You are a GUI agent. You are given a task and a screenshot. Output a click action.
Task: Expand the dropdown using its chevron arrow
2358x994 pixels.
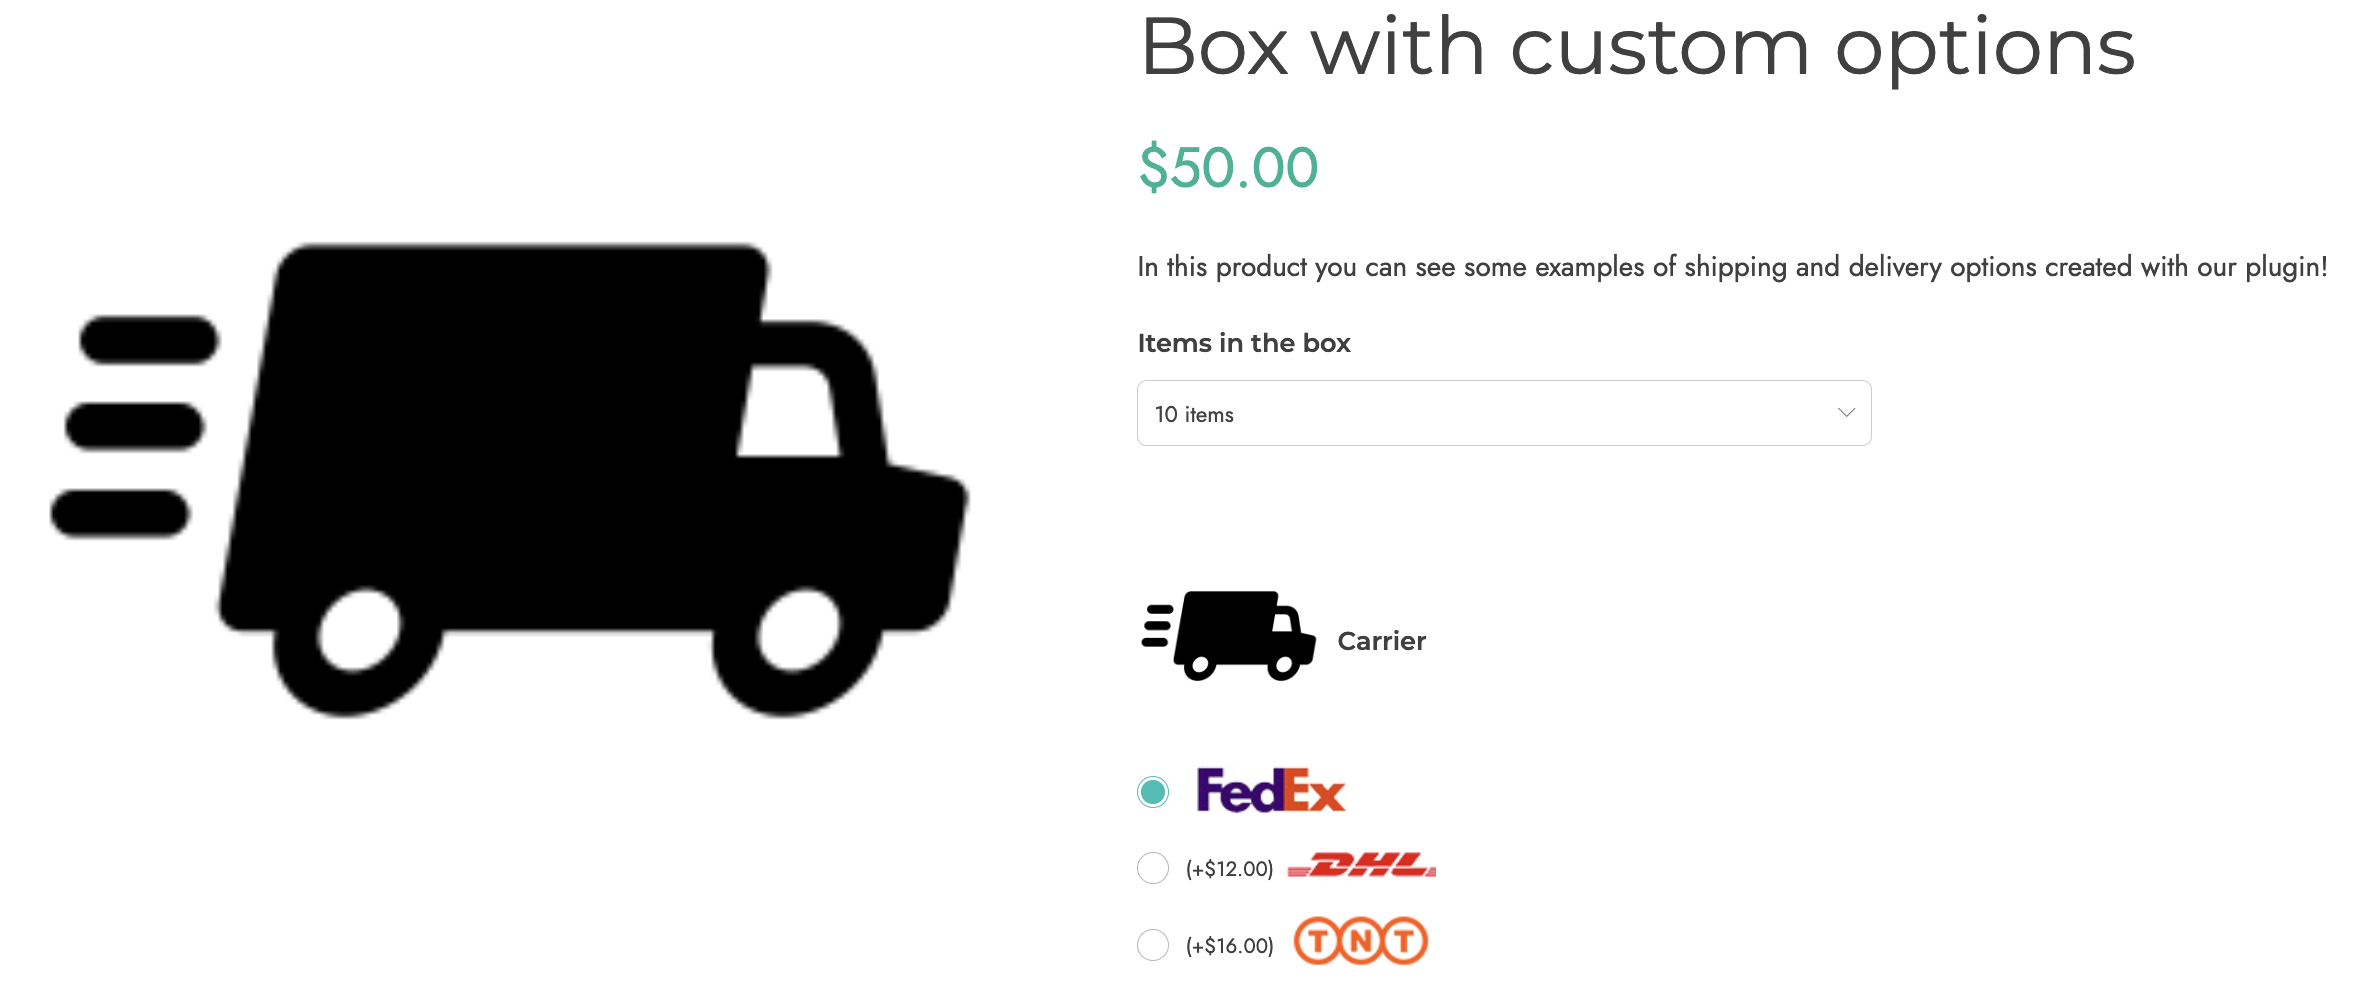[x=1846, y=413]
